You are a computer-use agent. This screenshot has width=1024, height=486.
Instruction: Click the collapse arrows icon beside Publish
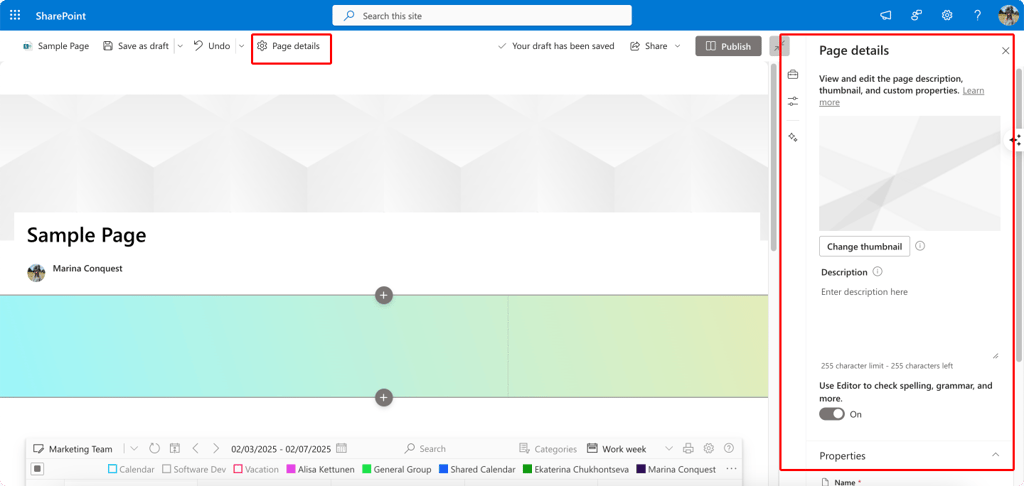779,46
